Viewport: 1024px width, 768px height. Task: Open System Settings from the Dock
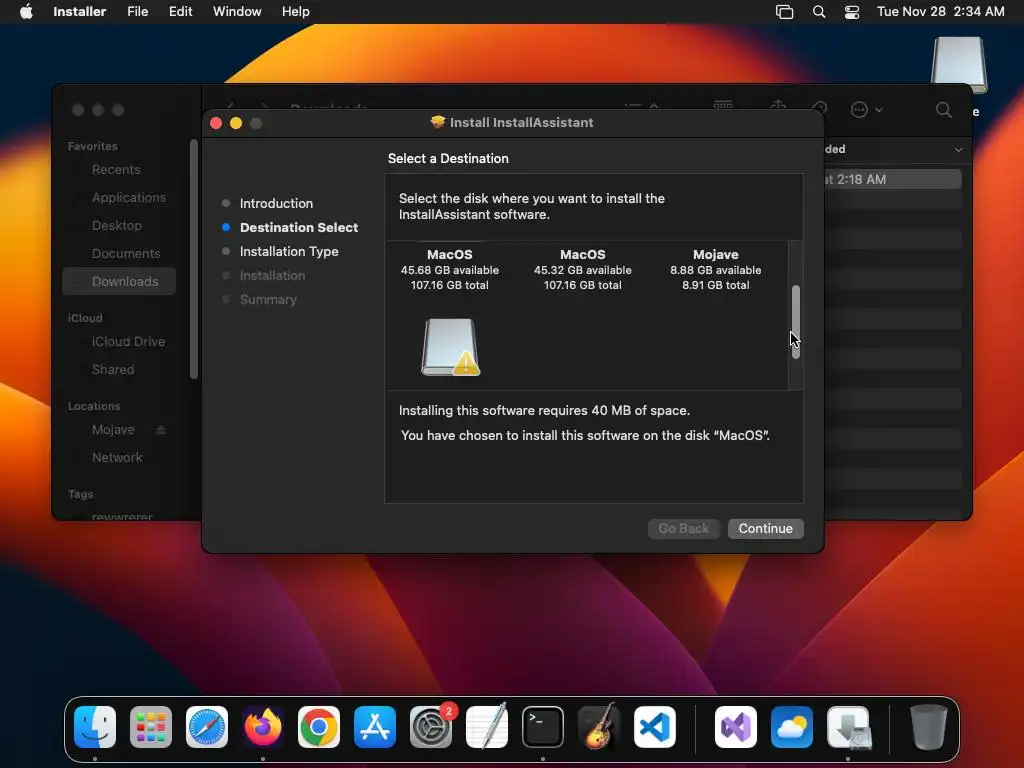(431, 727)
